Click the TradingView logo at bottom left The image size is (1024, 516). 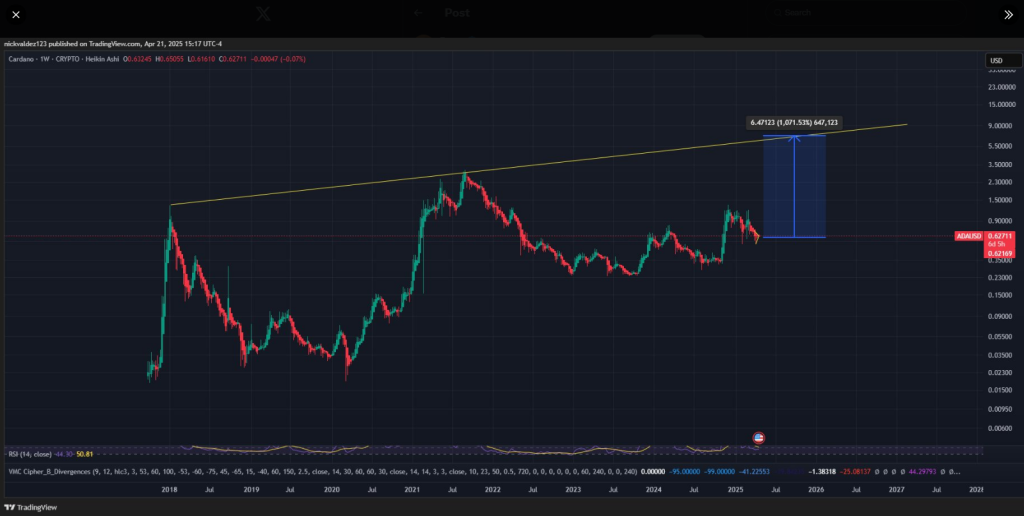tap(30, 507)
